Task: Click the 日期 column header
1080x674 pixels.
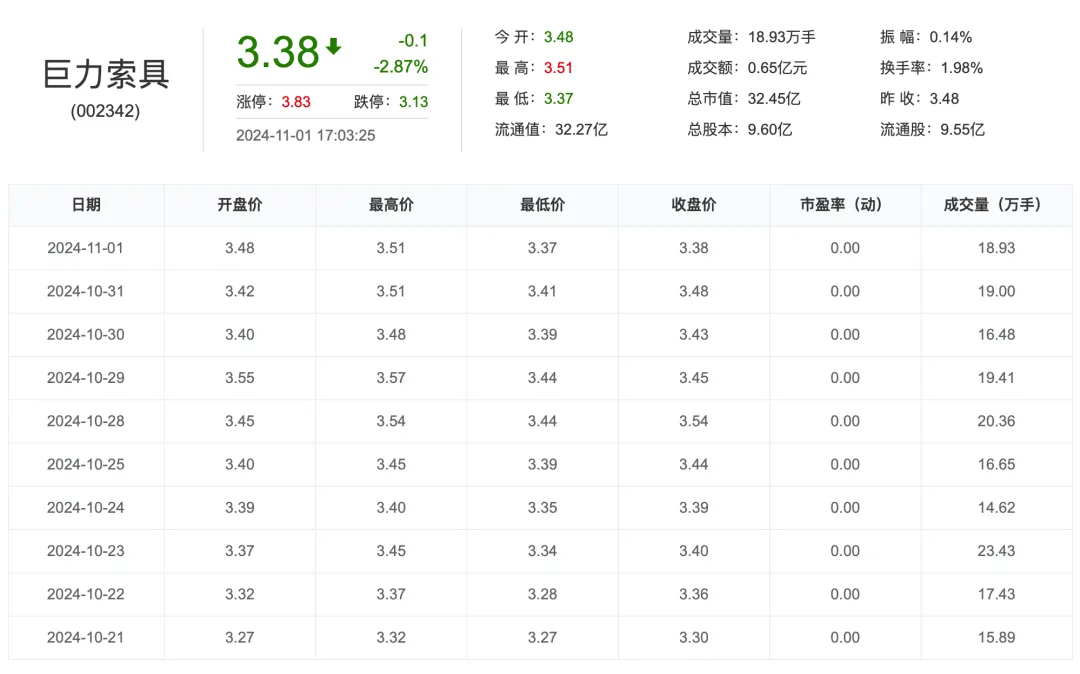Action: pyautogui.click(x=86, y=204)
